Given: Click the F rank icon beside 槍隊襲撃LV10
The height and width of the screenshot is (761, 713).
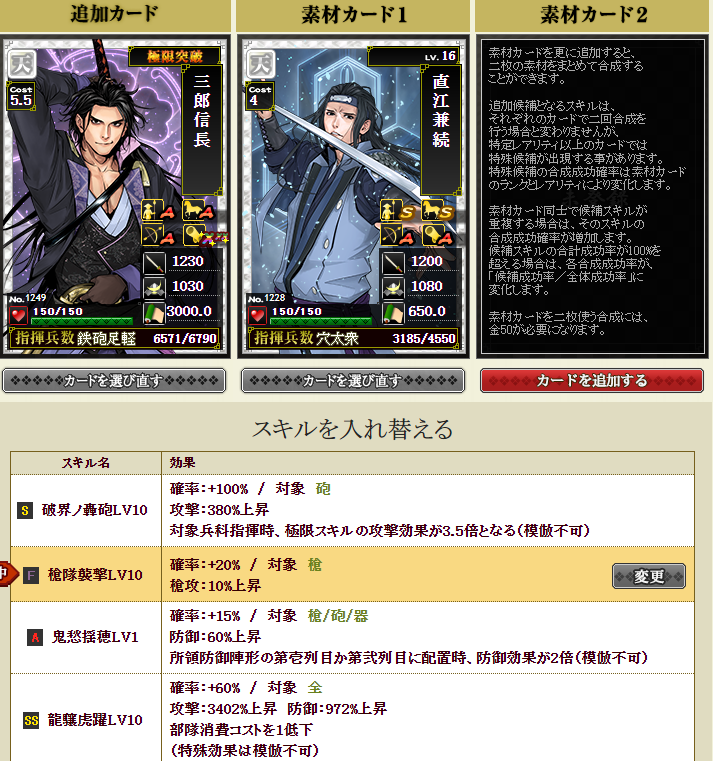Looking at the screenshot, I should (x=31, y=576).
